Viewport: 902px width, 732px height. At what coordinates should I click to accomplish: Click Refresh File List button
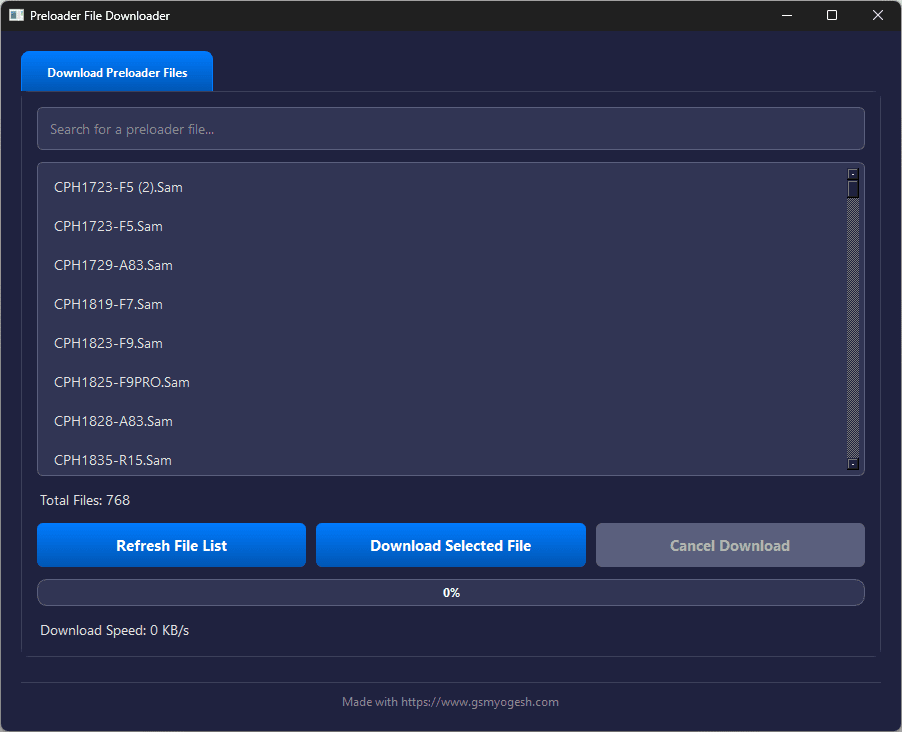171,545
